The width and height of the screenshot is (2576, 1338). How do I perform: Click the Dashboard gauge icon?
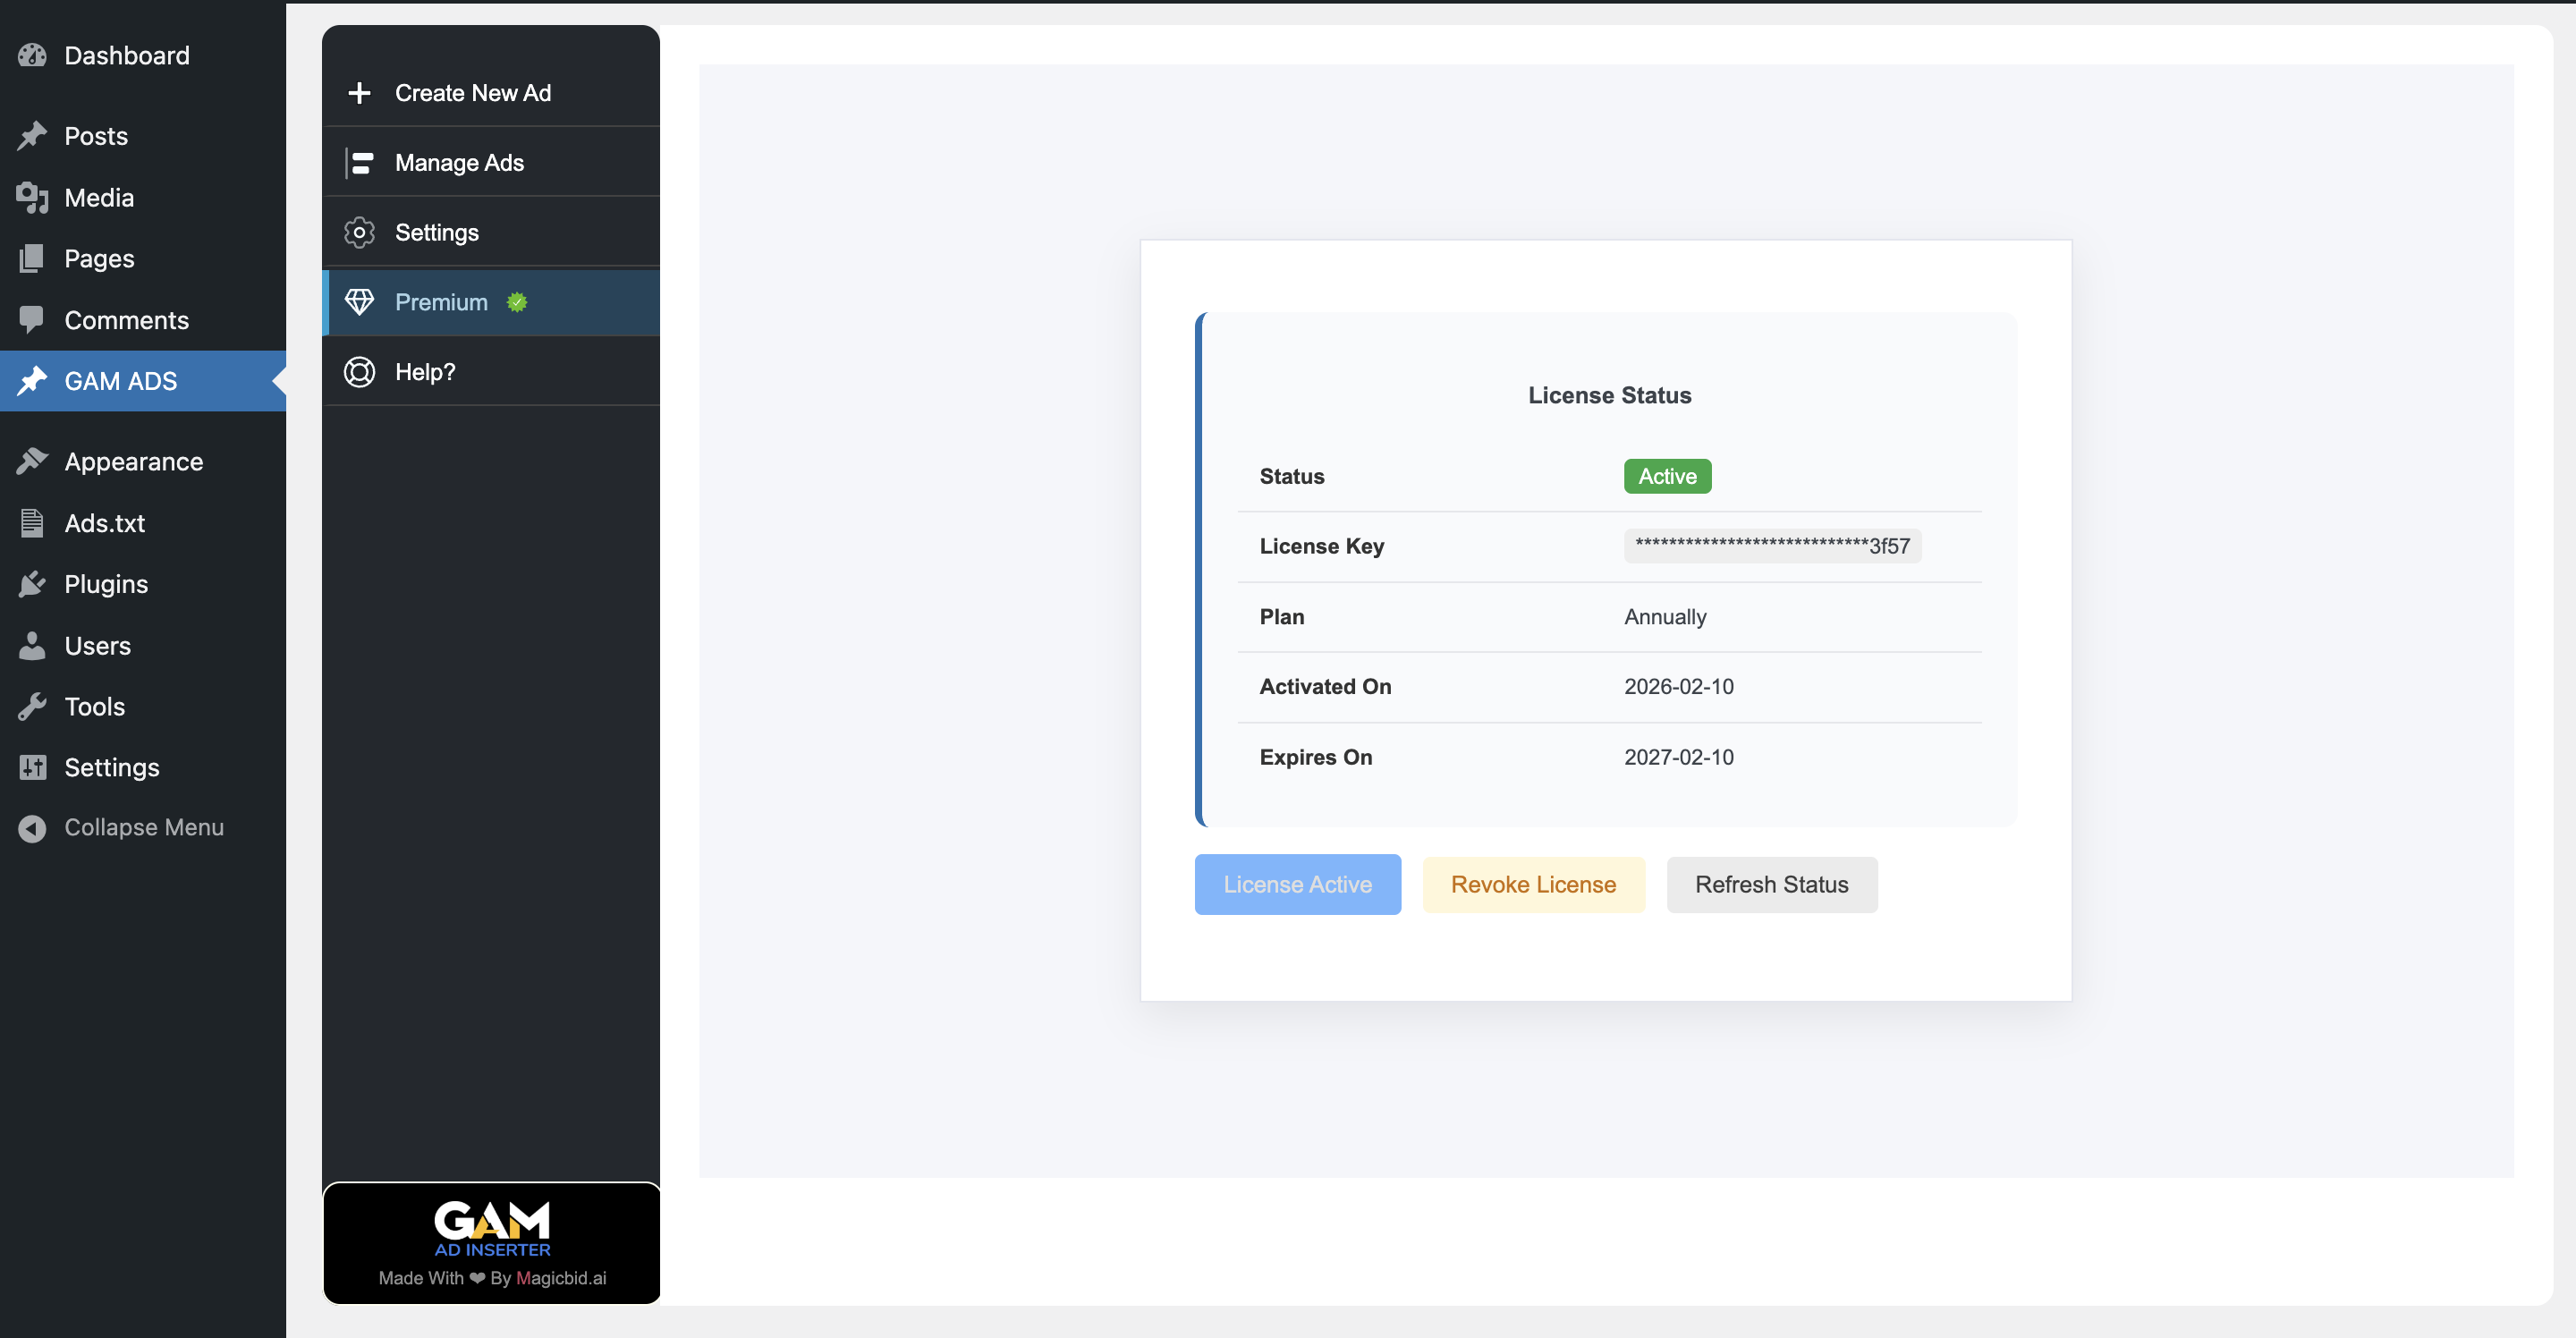32,56
